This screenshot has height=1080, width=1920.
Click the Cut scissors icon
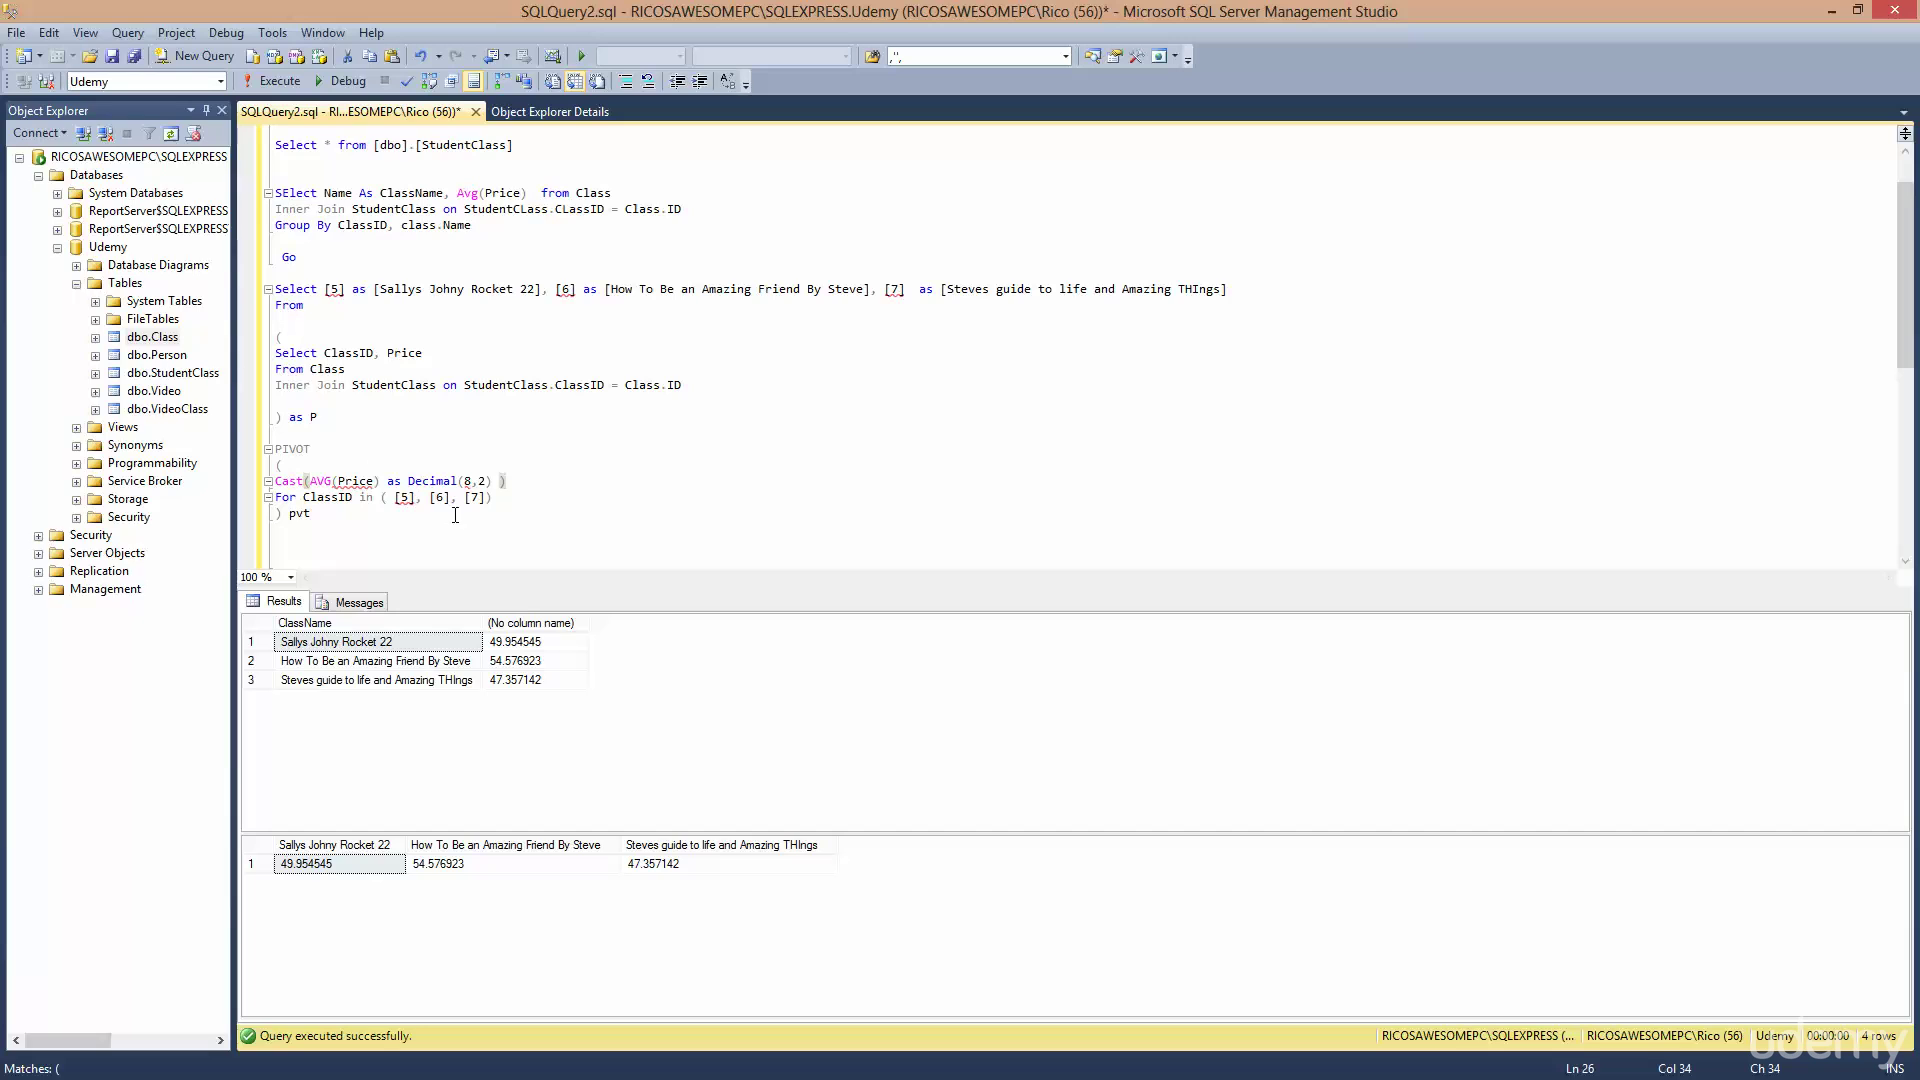click(347, 56)
